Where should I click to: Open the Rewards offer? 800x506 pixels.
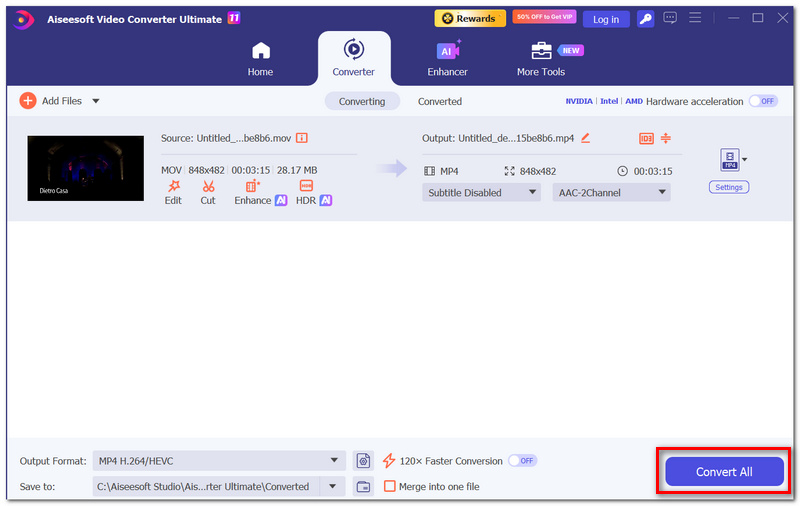click(x=470, y=18)
